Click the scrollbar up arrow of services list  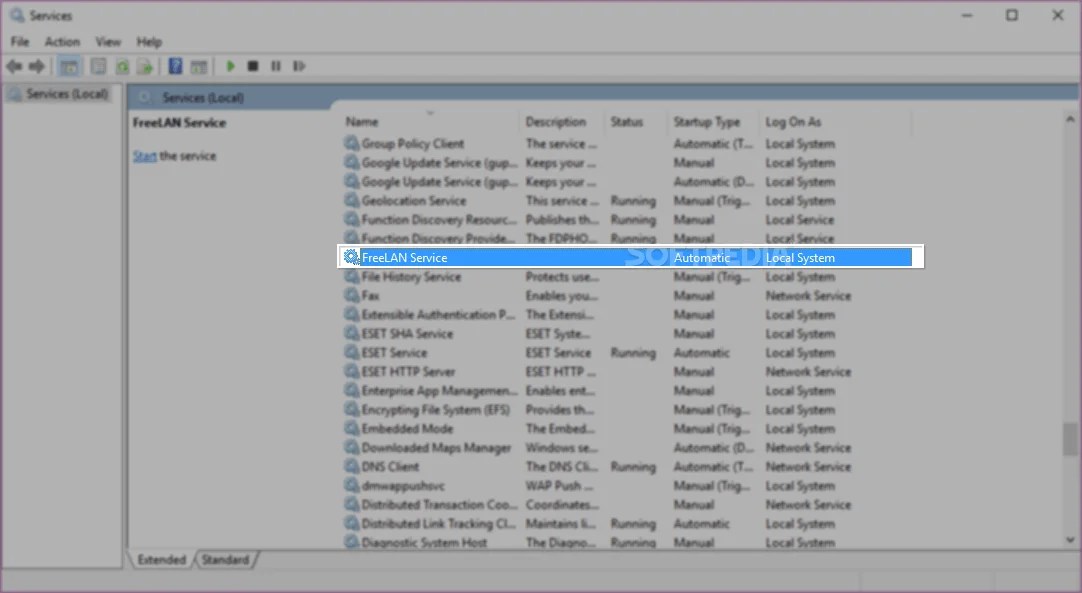[x=1070, y=120]
